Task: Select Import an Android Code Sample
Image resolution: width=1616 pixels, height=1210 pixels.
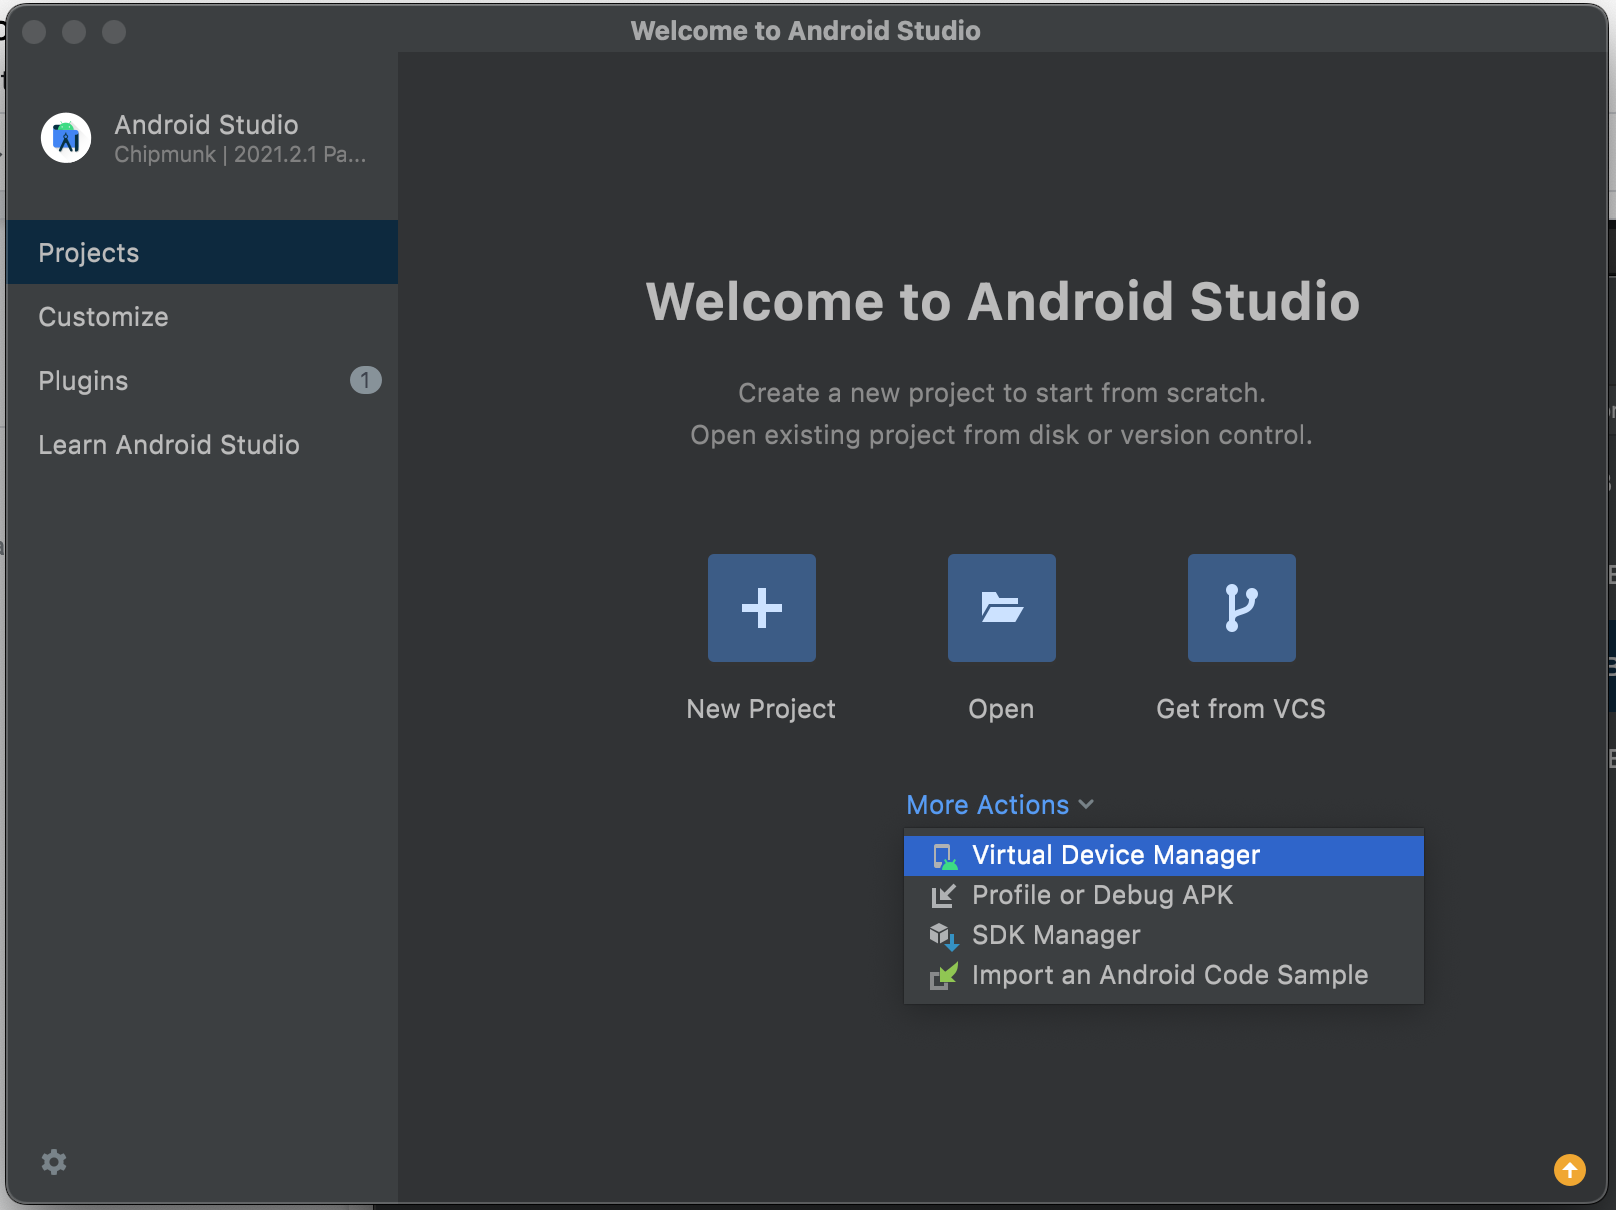Action: click(1164, 976)
